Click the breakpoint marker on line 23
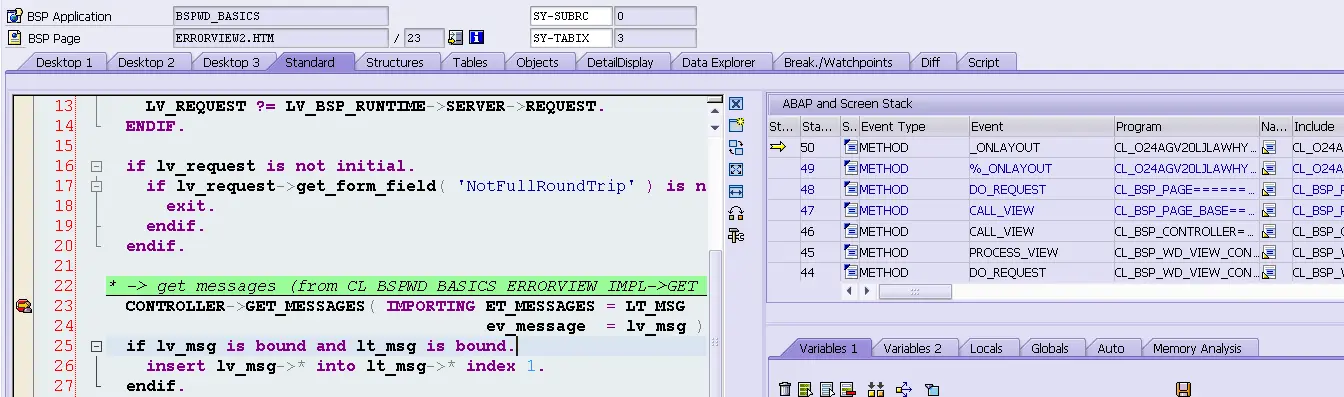Image resolution: width=1344 pixels, height=397 pixels. tap(23, 306)
